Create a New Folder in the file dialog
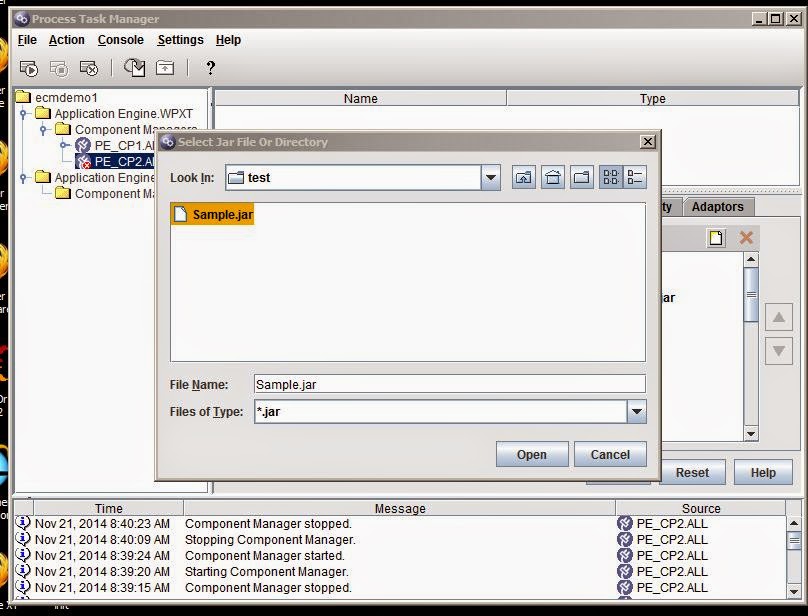This screenshot has width=808, height=616. click(580, 176)
